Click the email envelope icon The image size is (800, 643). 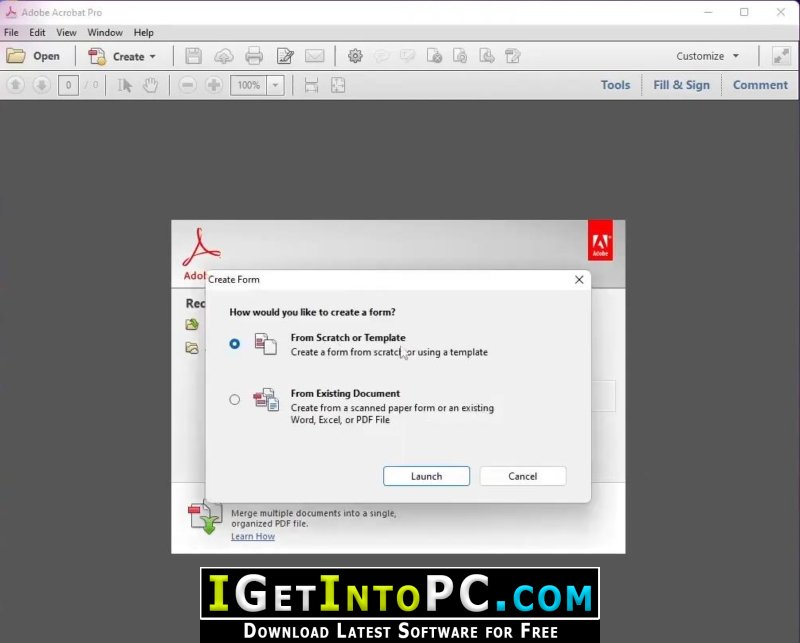pyautogui.click(x=315, y=56)
